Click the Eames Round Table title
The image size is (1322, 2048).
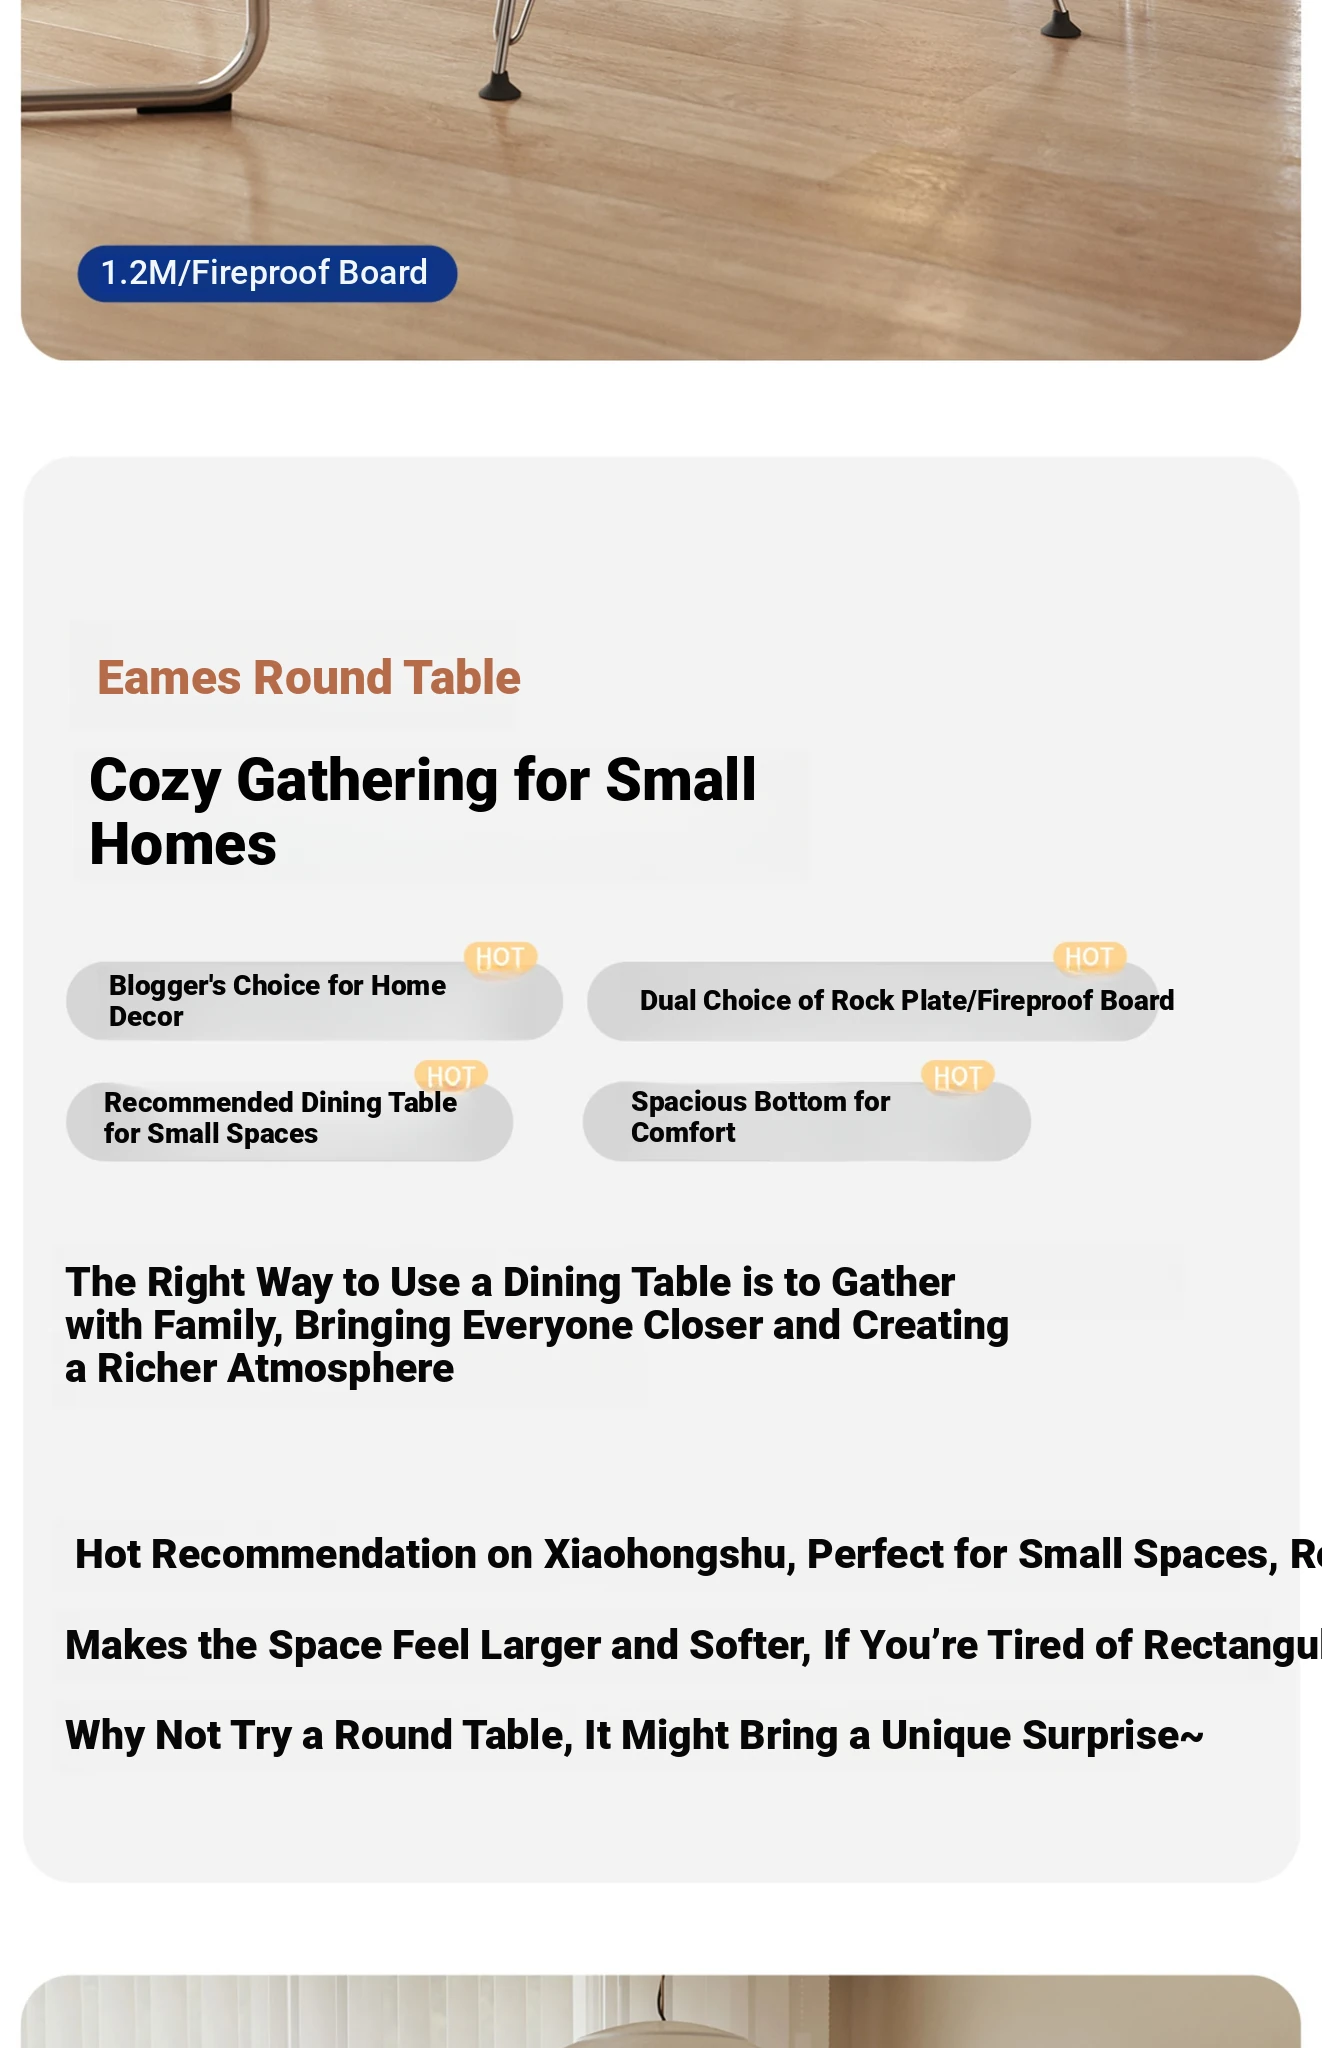pos(308,677)
